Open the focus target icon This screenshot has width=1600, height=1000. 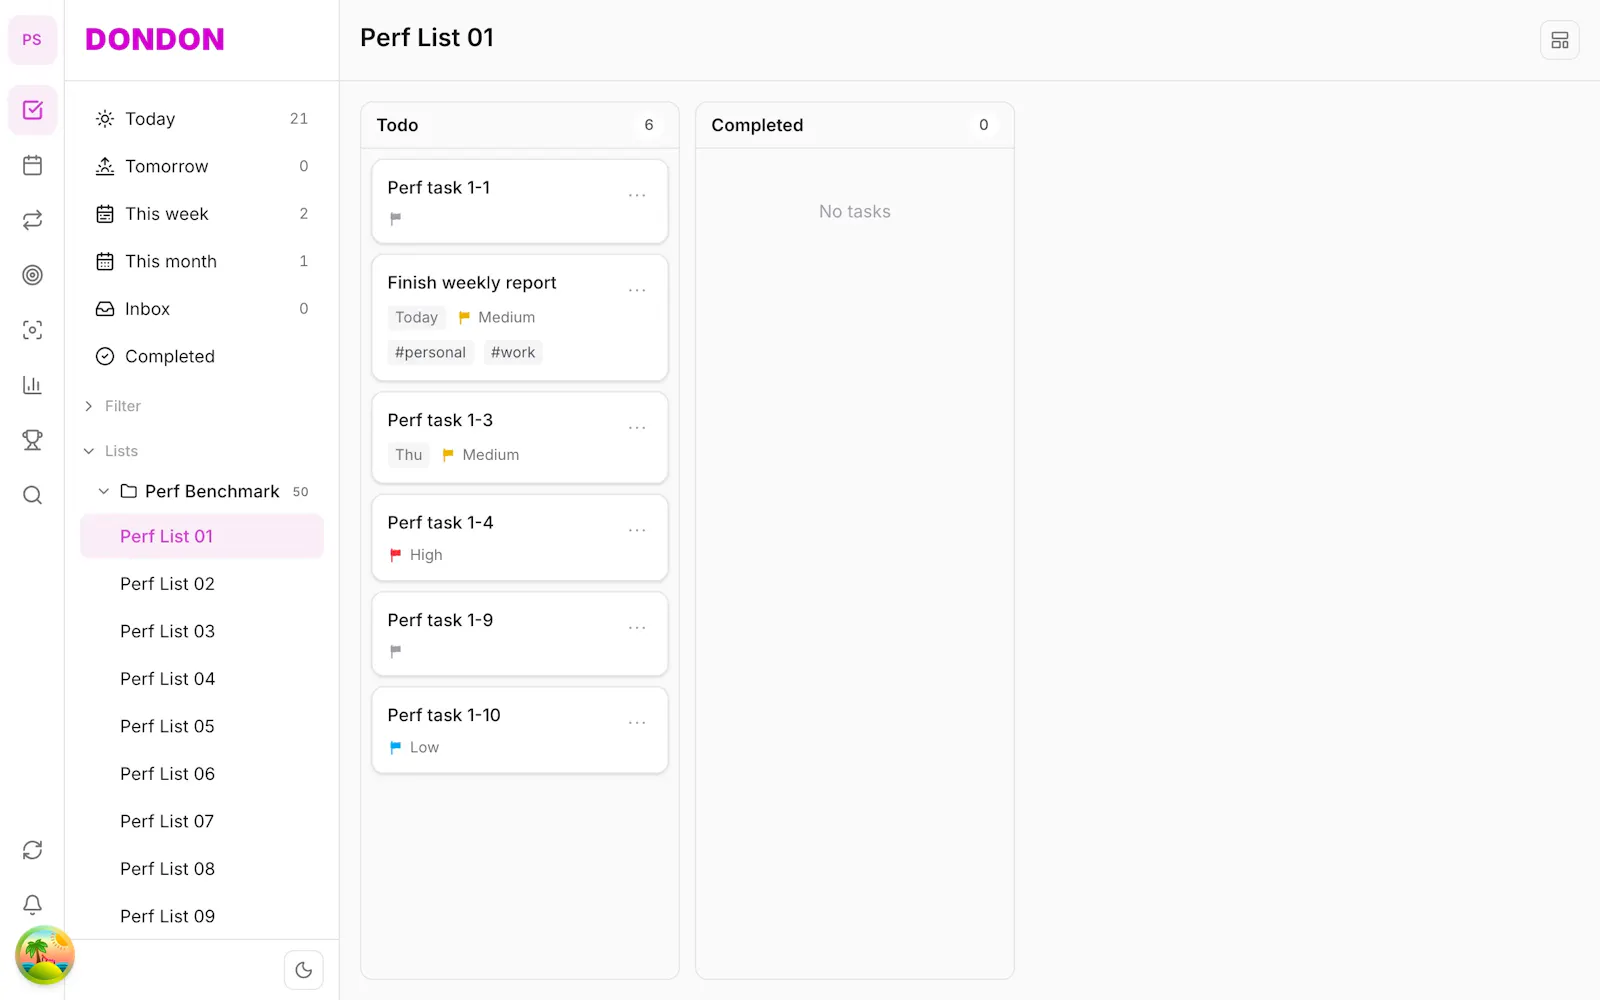[32, 275]
